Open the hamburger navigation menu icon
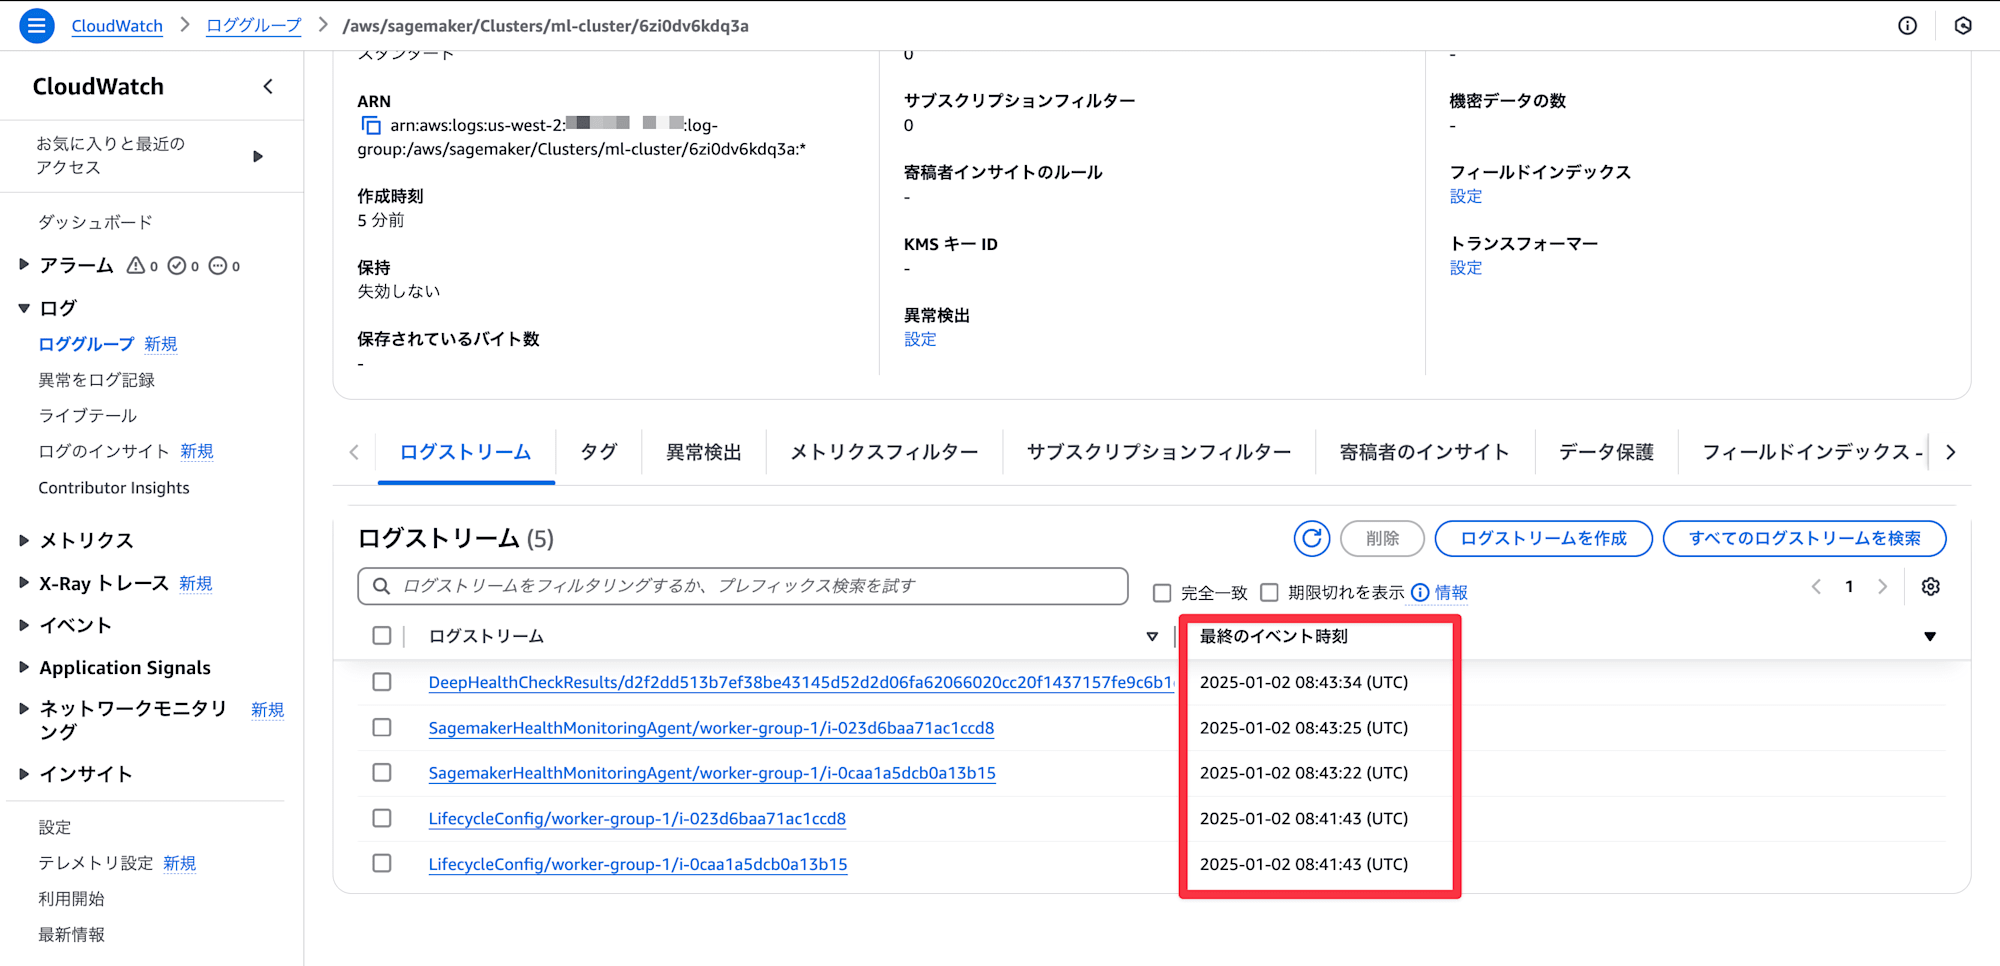 click(x=36, y=26)
